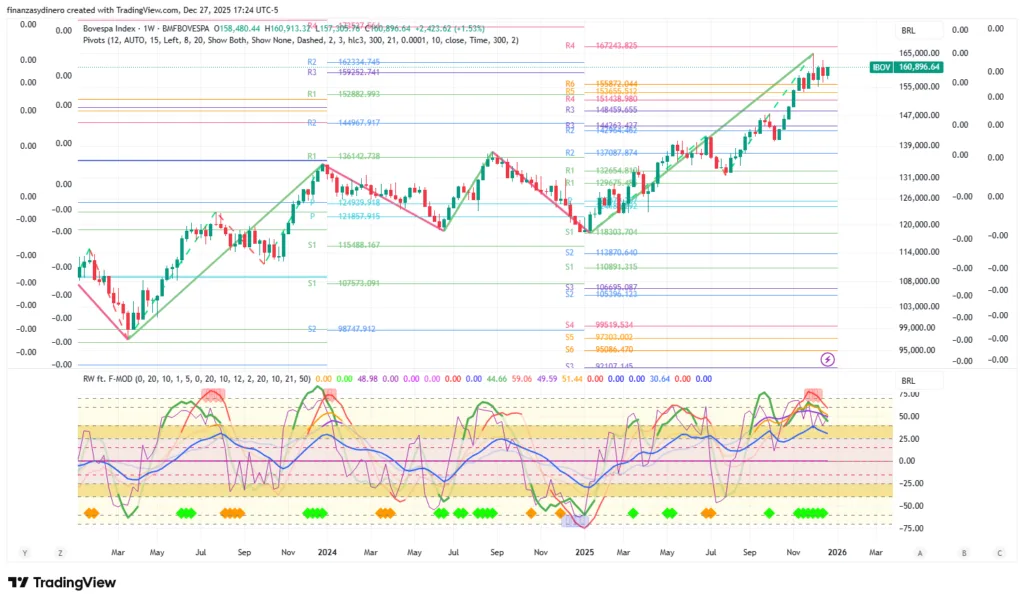Open the BRL currency selector on the main chart
Screen dimensions: 1024x603
908,30
